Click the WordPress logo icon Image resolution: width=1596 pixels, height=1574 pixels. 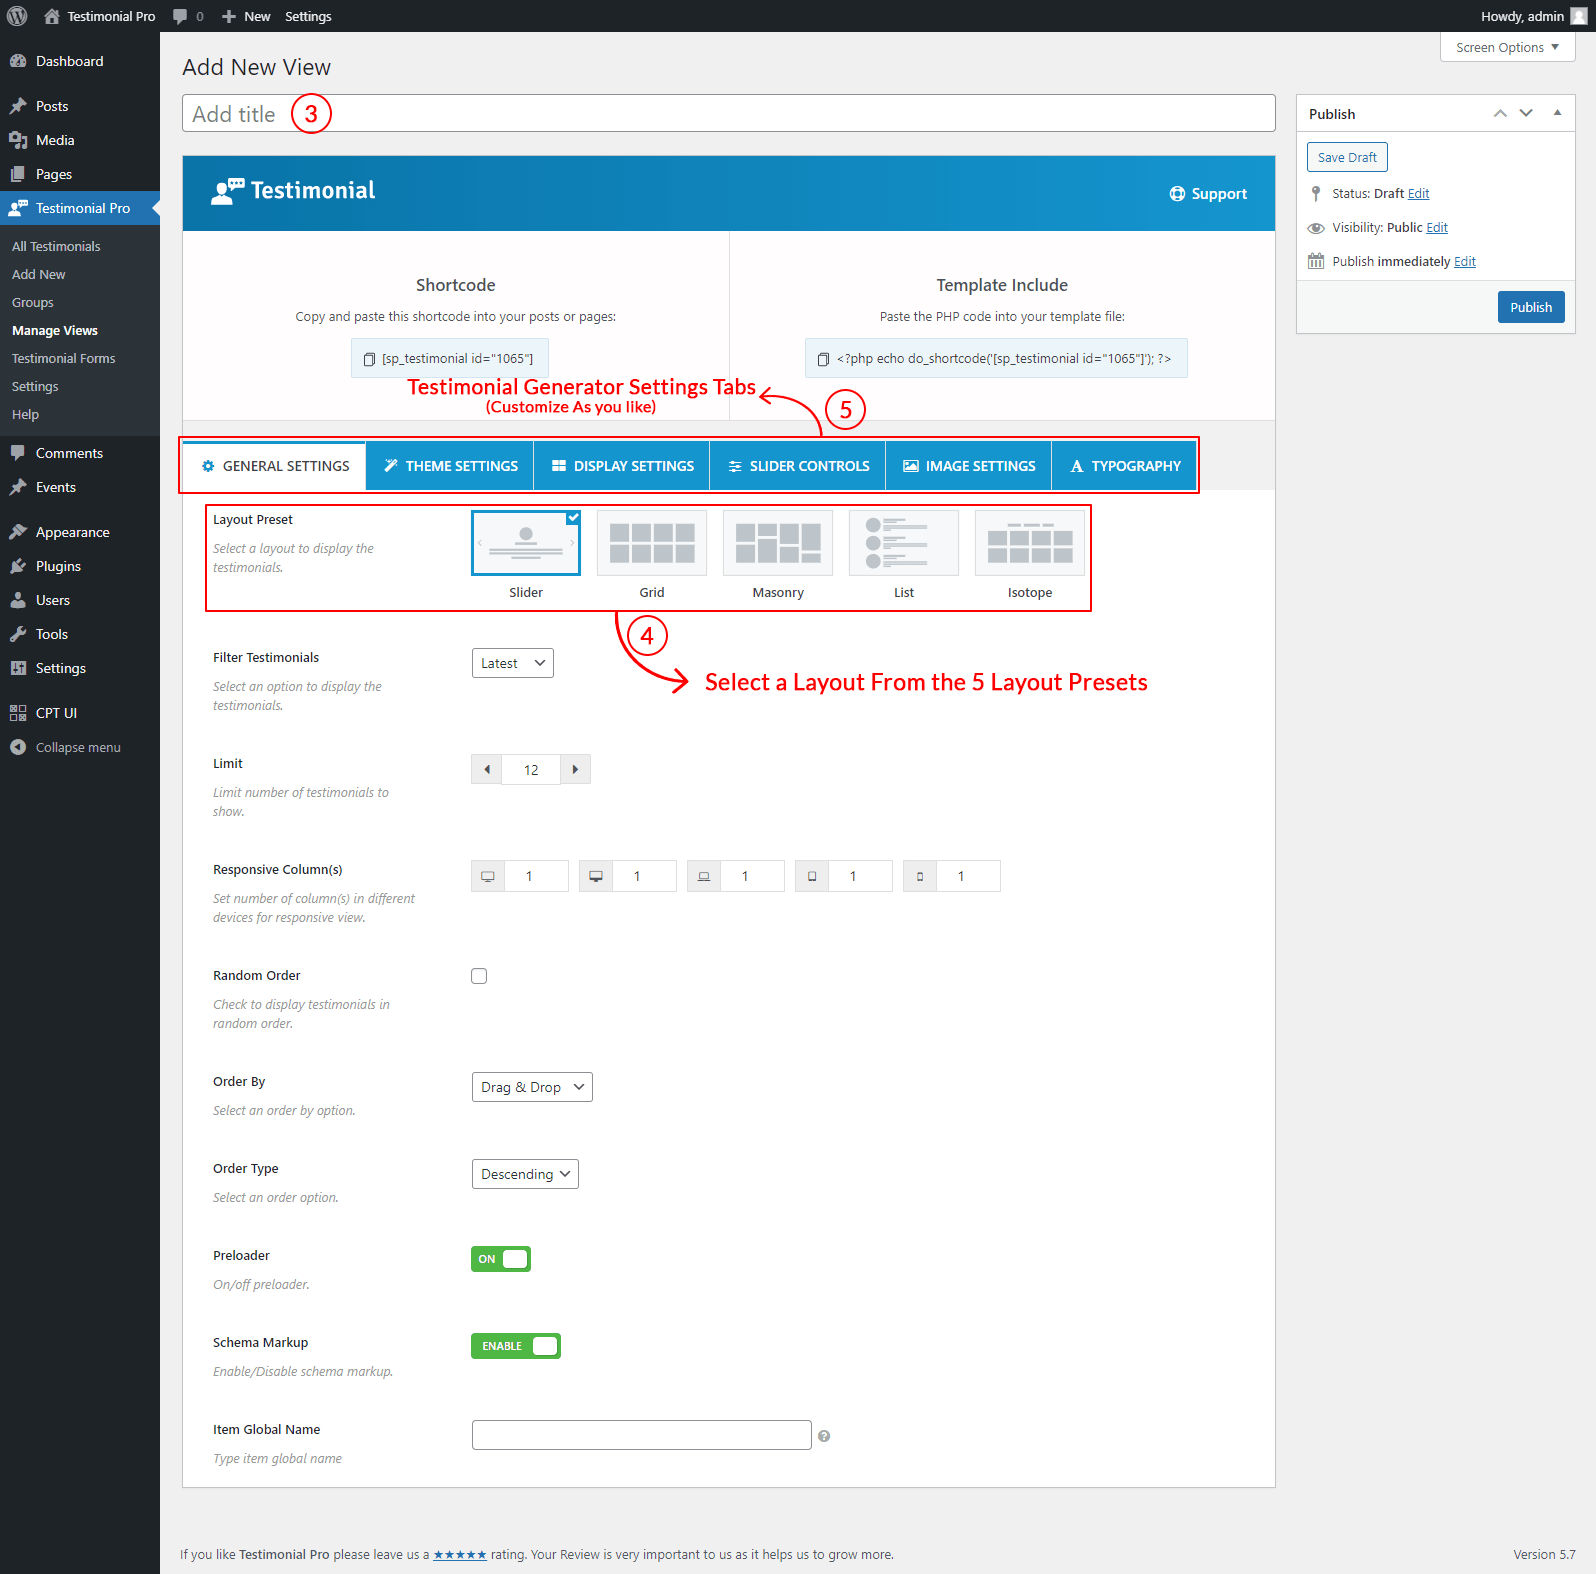pyautogui.click(x=17, y=16)
